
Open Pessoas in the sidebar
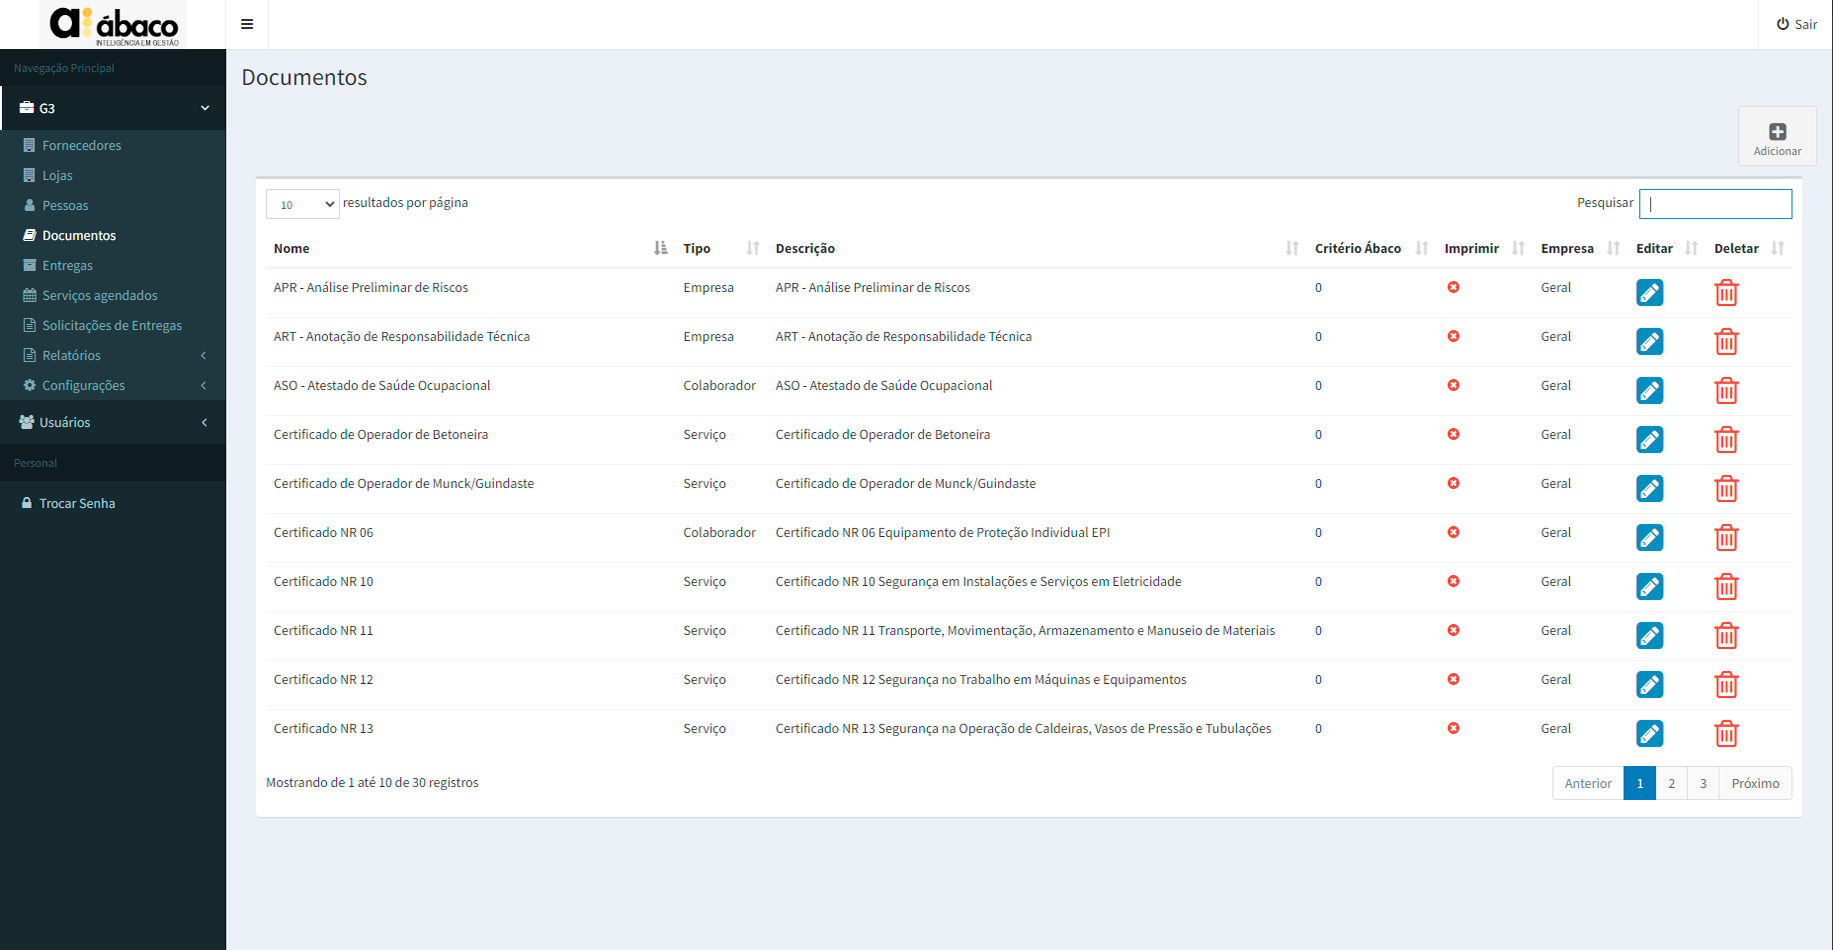(x=65, y=205)
